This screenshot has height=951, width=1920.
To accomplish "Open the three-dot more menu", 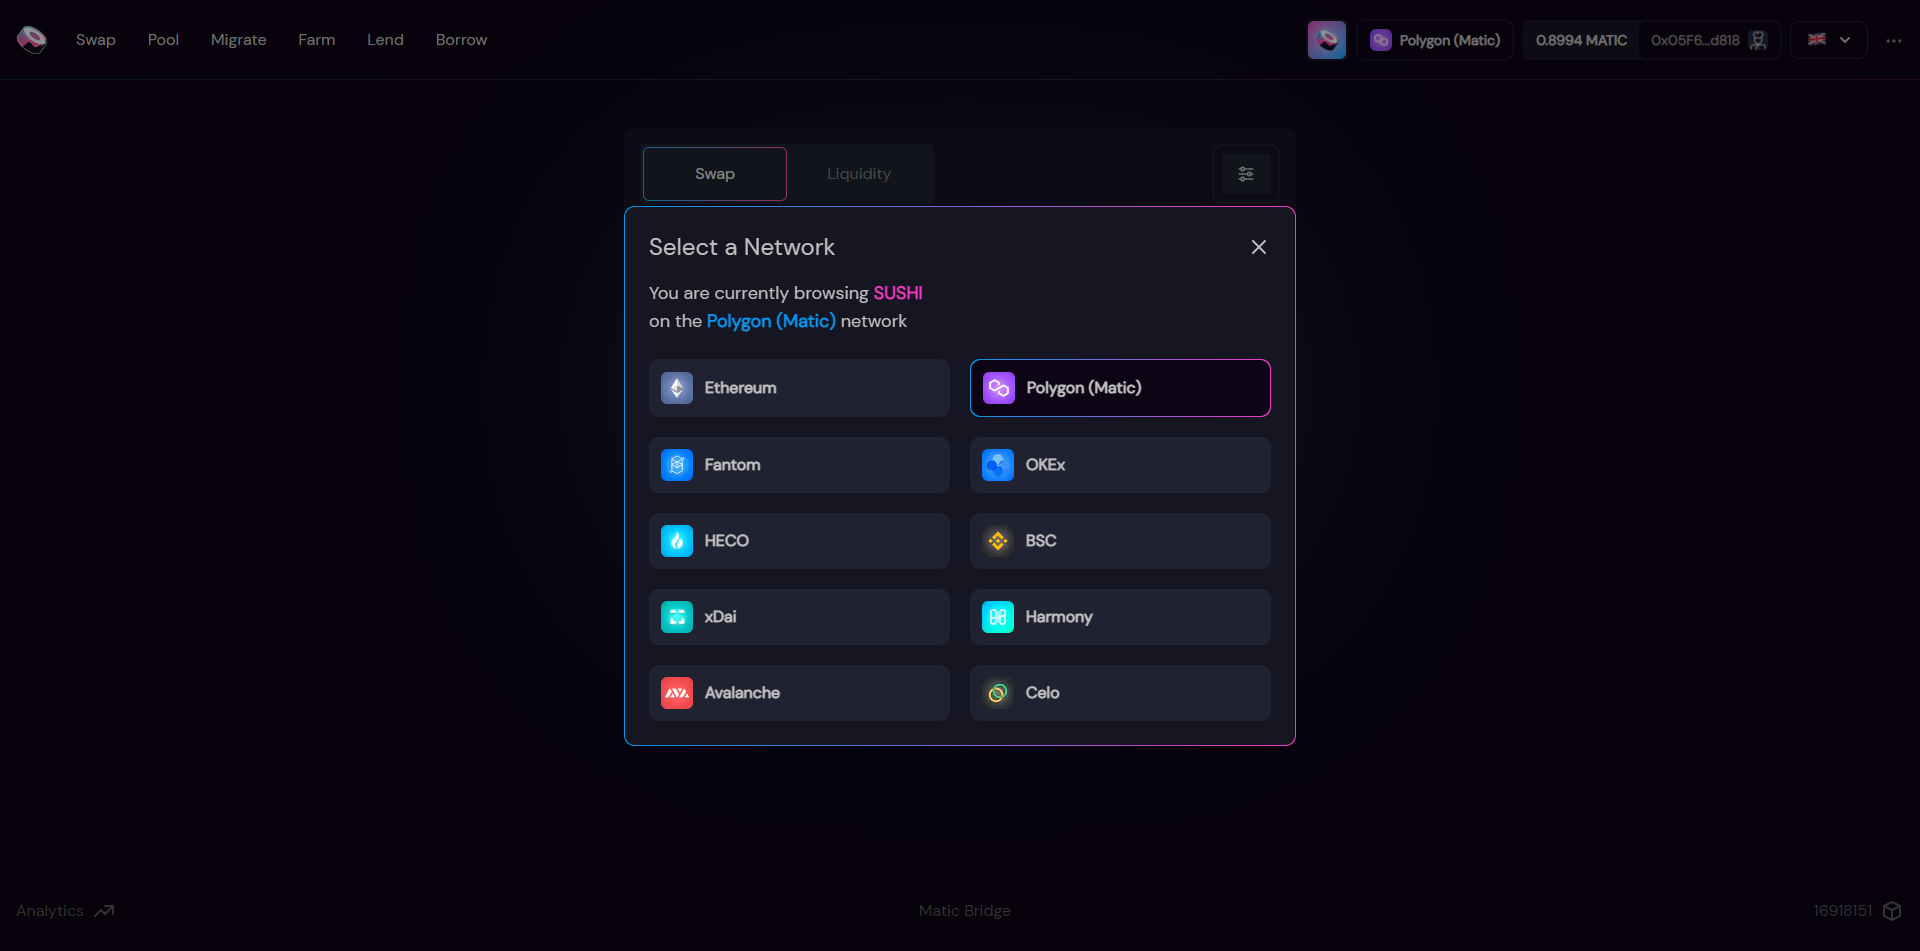I will coord(1893,40).
